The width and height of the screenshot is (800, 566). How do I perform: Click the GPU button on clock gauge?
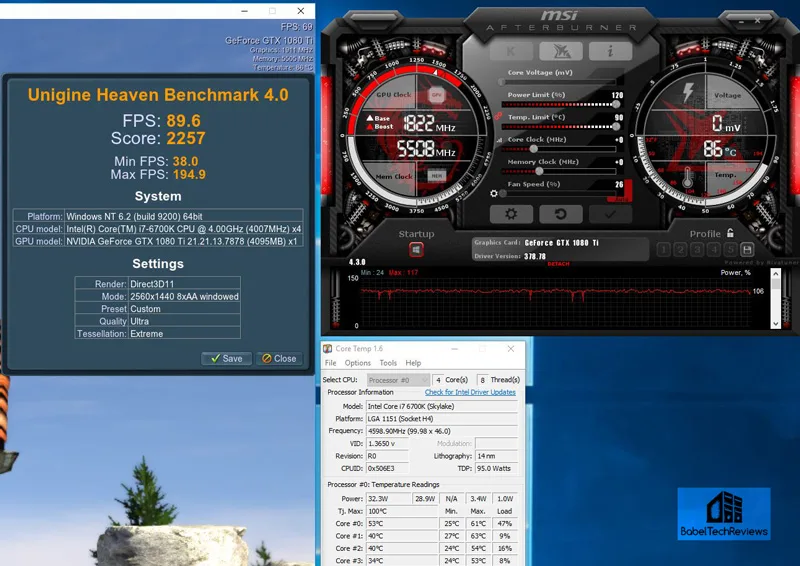coord(437,94)
